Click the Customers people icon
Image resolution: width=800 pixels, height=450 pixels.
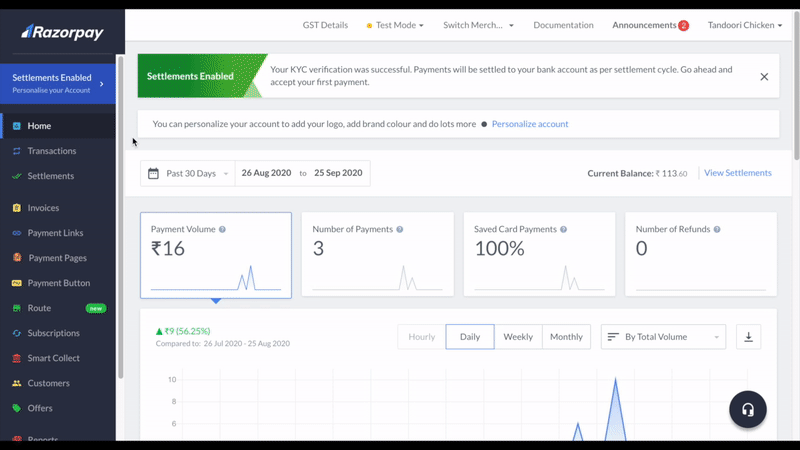(16, 383)
